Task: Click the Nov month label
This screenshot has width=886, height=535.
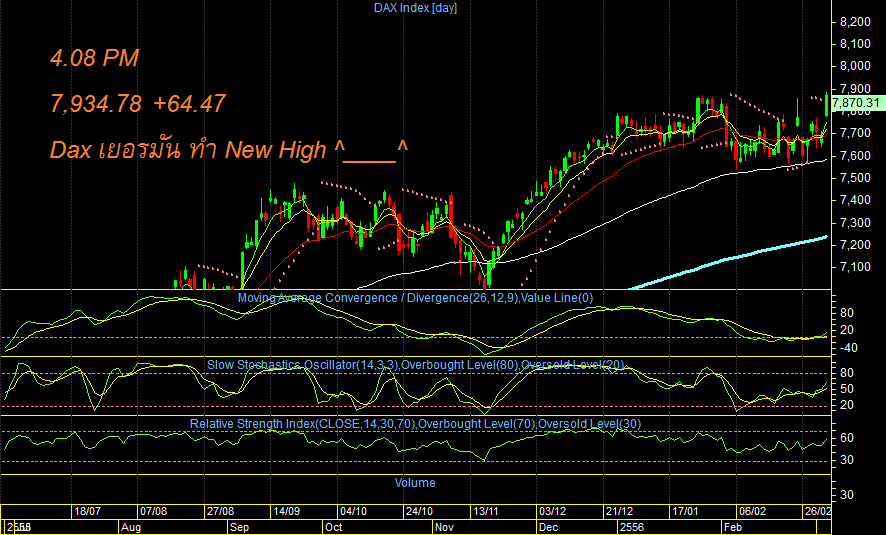Action: pyautogui.click(x=445, y=527)
